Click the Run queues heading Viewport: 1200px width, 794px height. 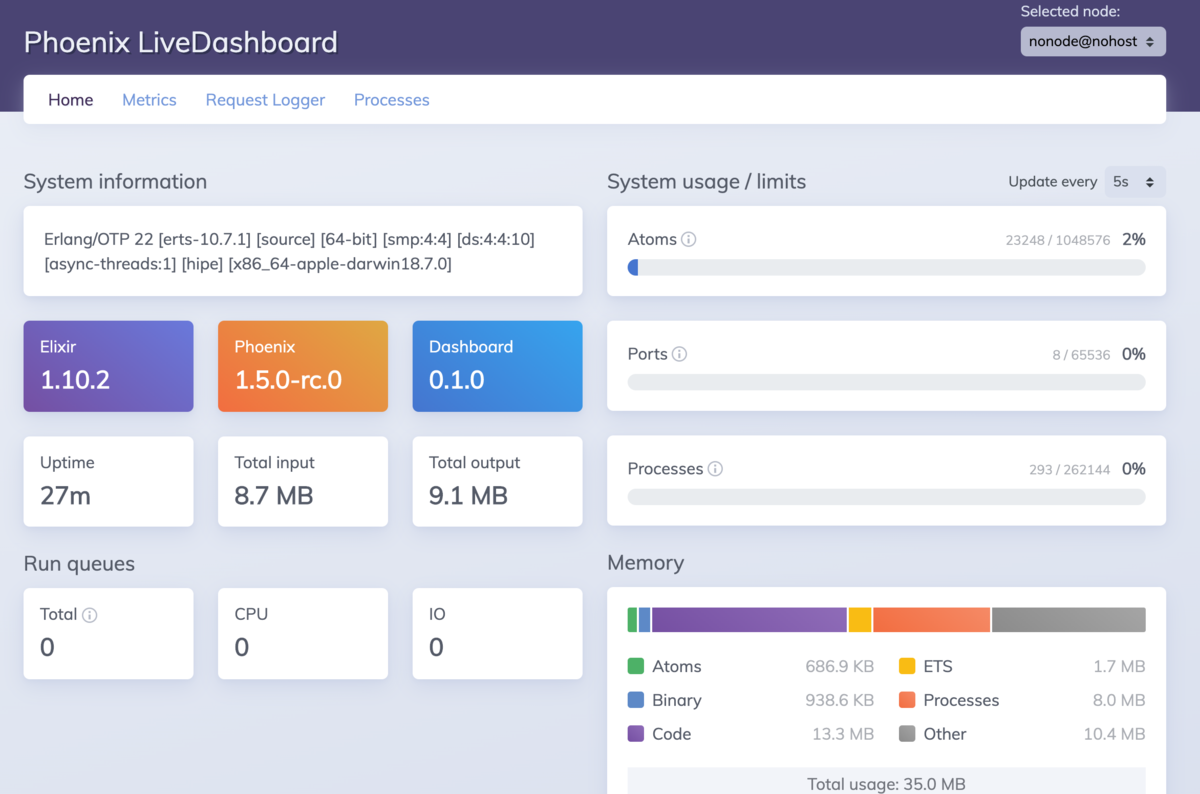[x=79, y=564]
